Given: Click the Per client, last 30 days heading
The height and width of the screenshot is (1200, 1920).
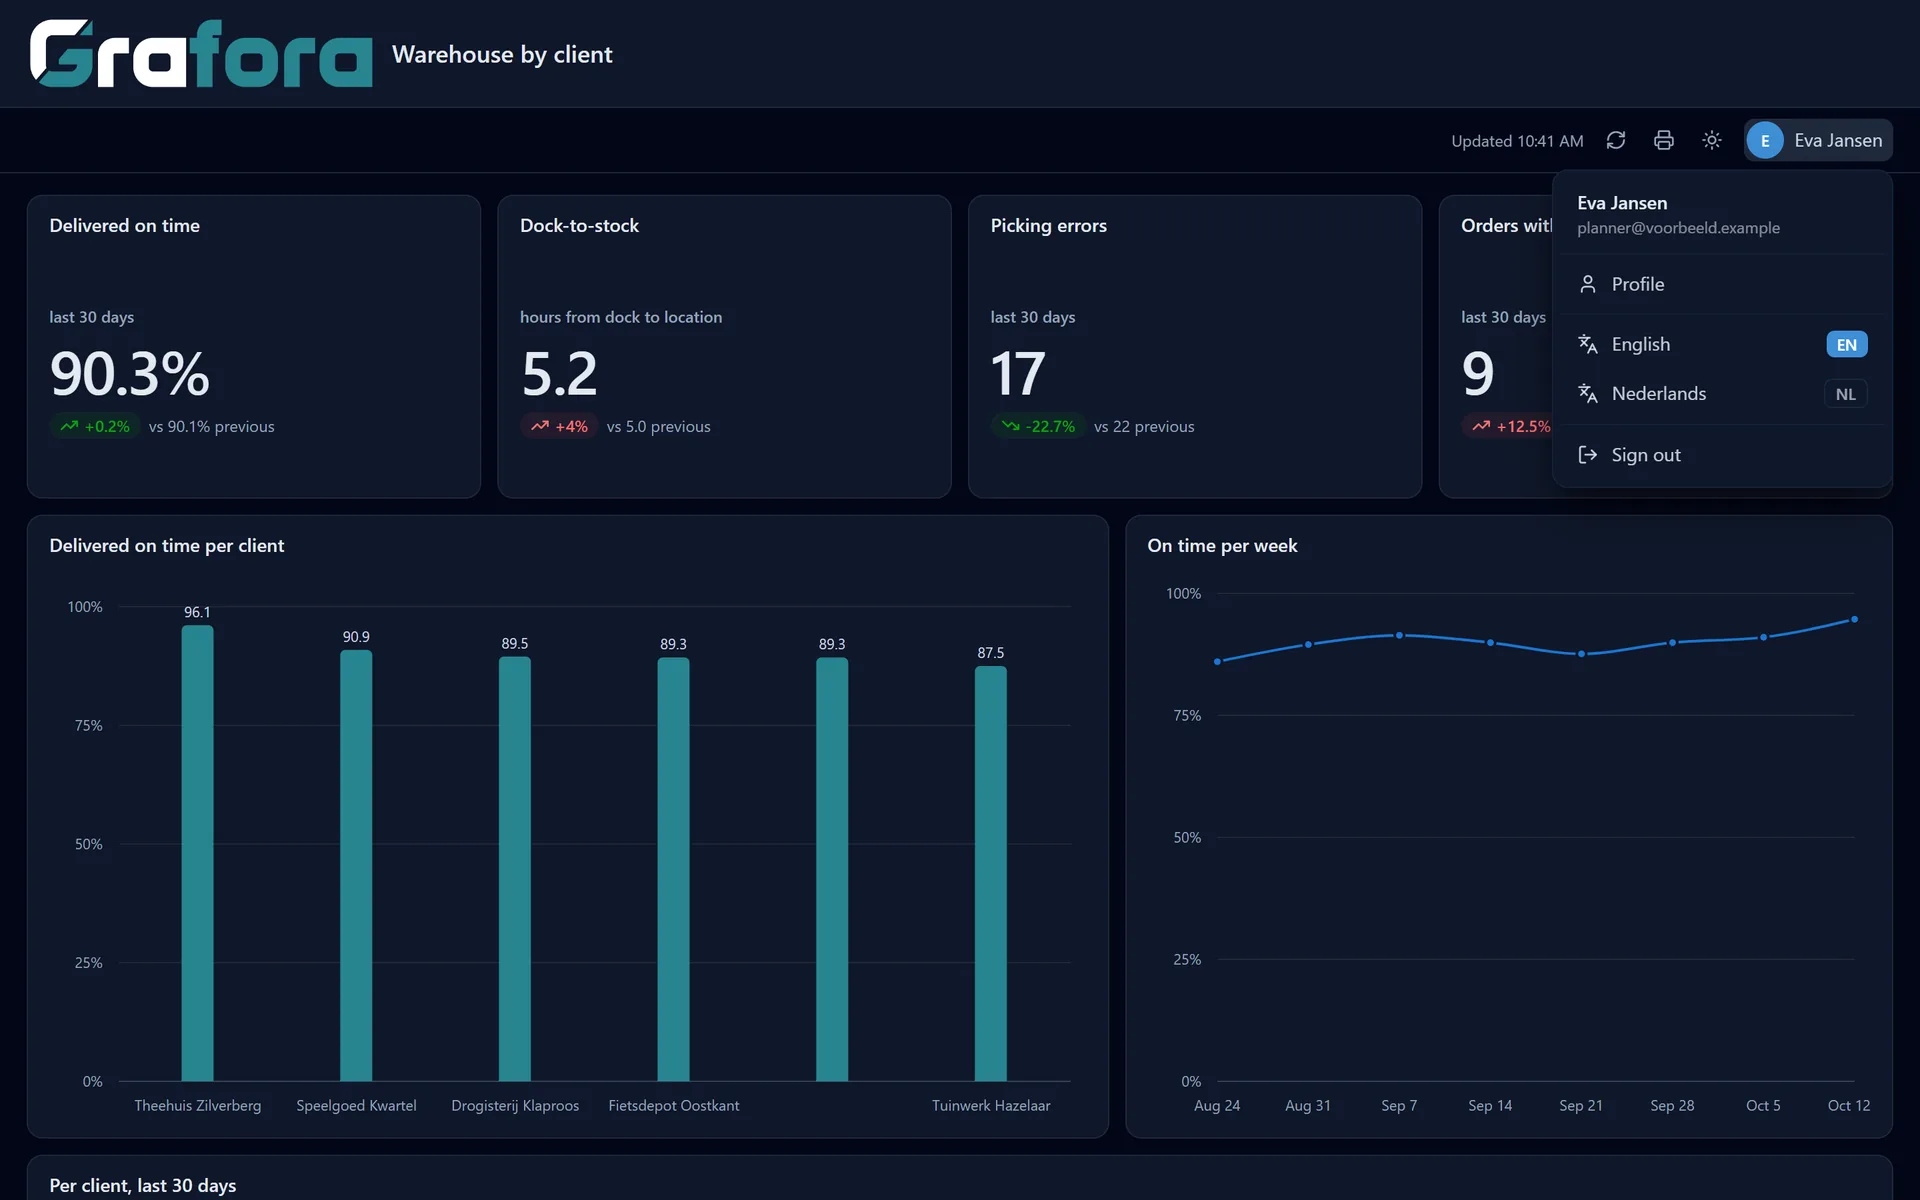Looking at the screenshot, I should coord(143,1185).
